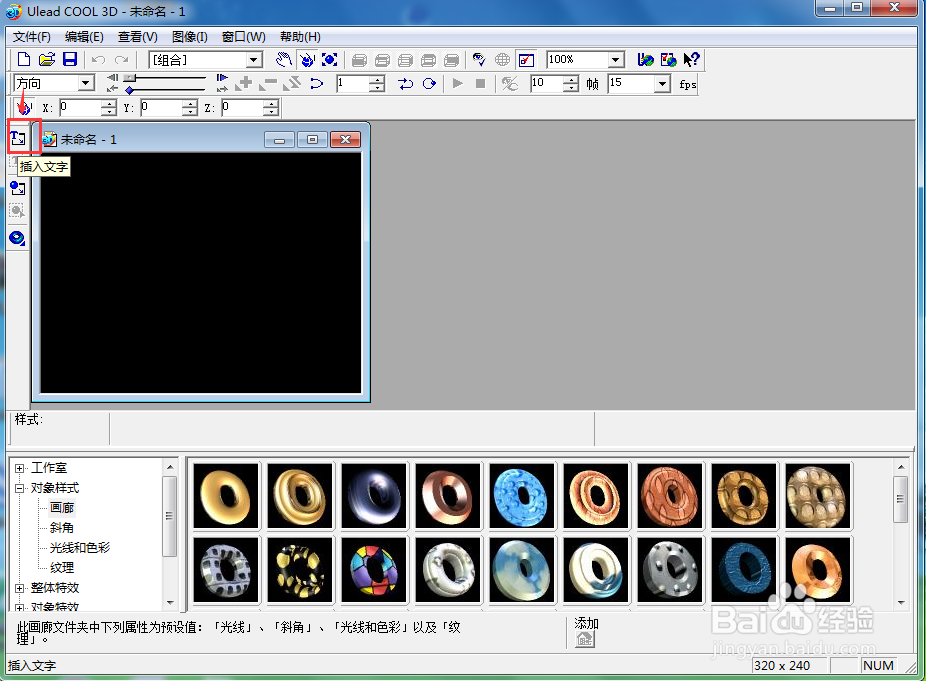Open the 图像(I) menu
Viewport: 926px width, 681px height.
click(190, 37)
